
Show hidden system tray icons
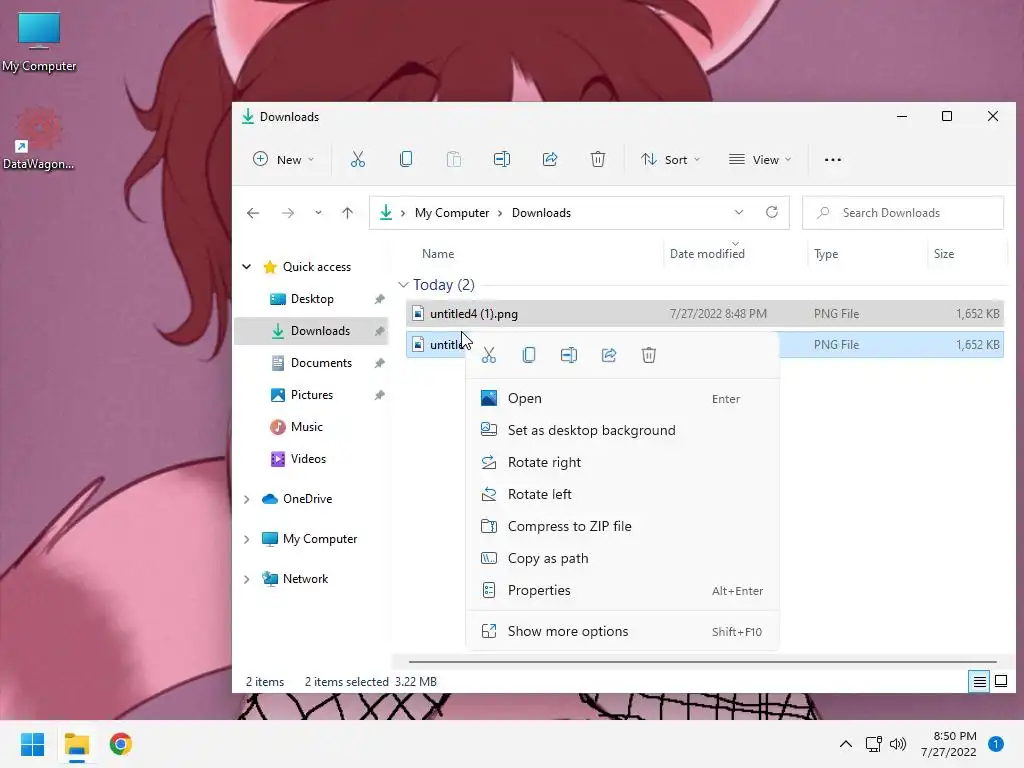point(846,744)
